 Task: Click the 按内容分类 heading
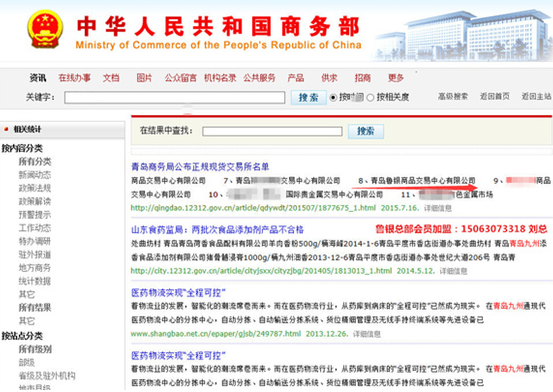pyautogui.click(x=22, y=149)
